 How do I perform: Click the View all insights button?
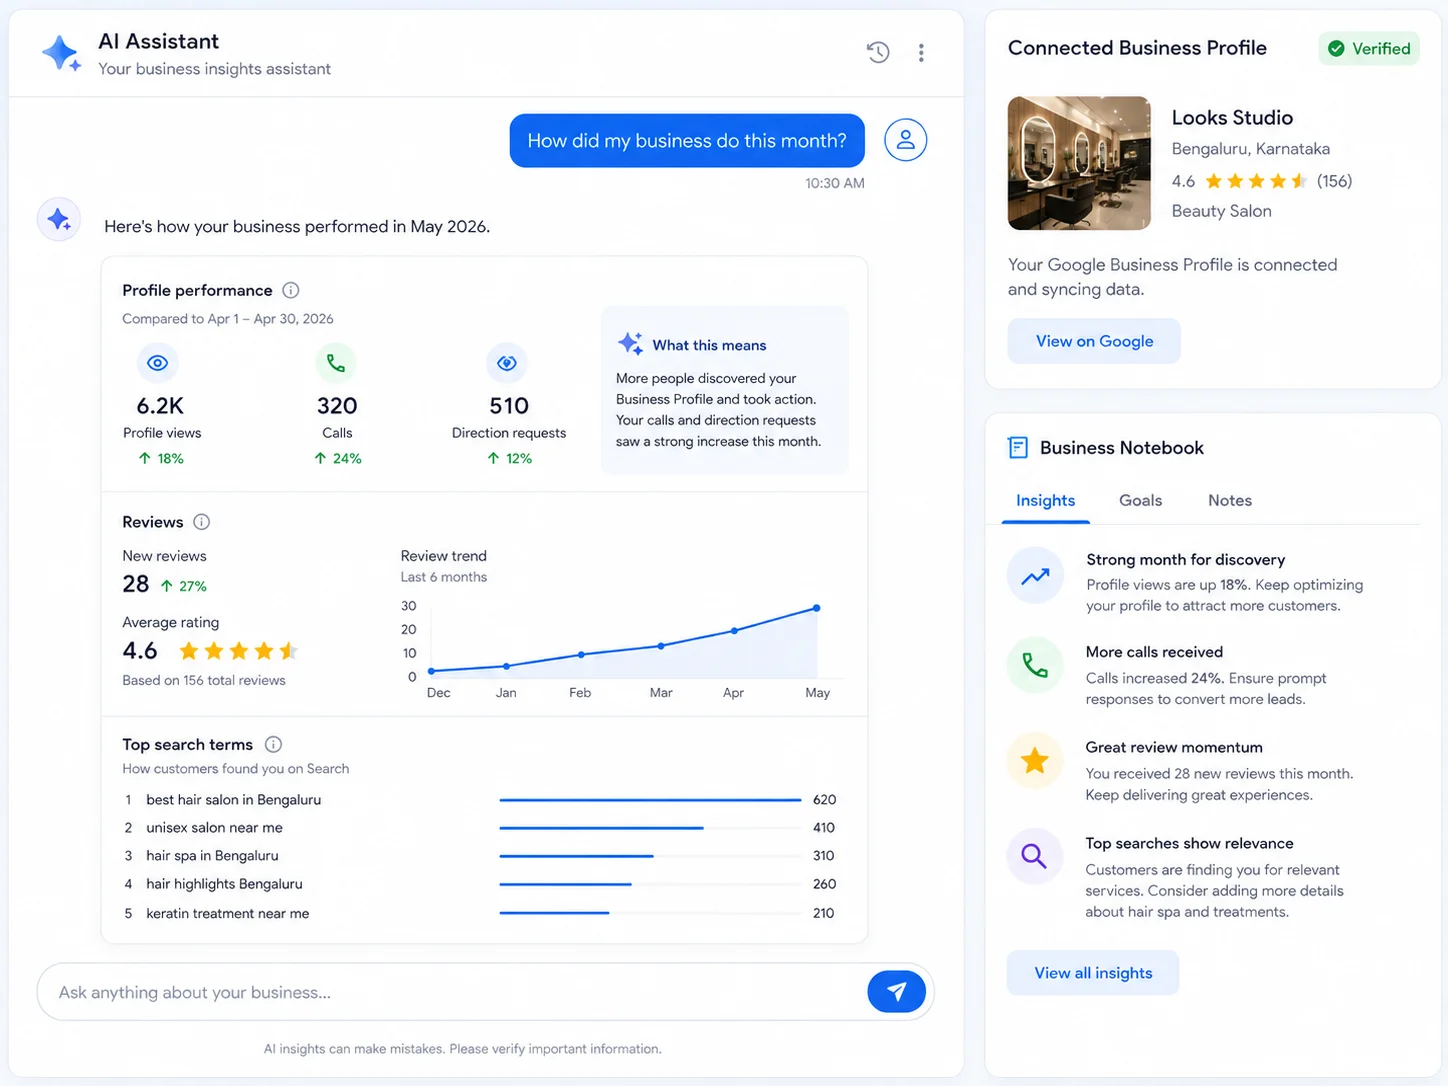1093,973
